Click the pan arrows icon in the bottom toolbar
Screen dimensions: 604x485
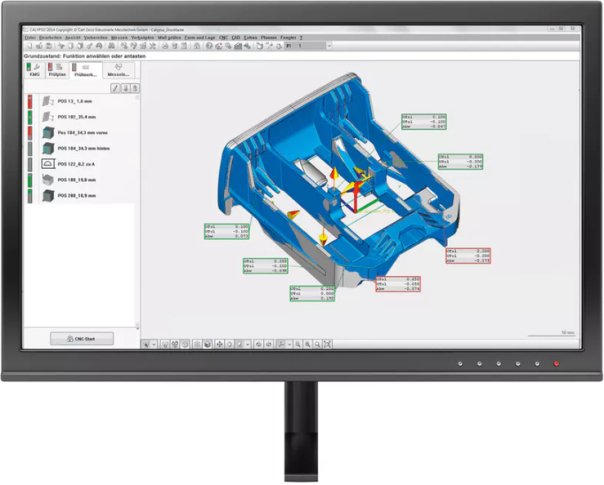click(220, 344)
